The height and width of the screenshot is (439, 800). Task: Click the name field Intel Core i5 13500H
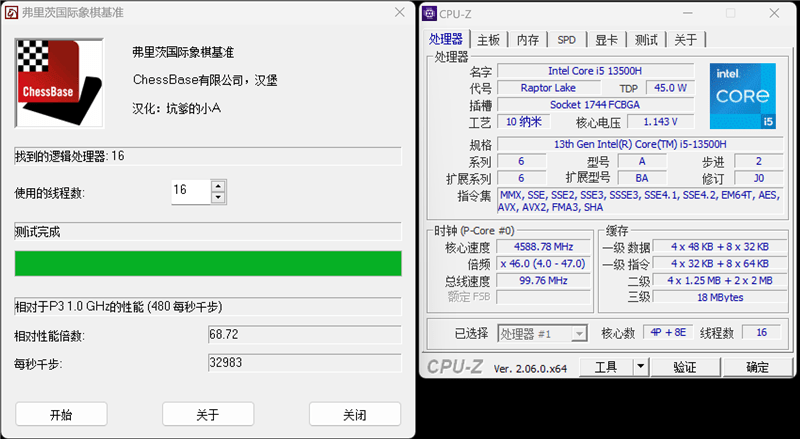(595, 71)
